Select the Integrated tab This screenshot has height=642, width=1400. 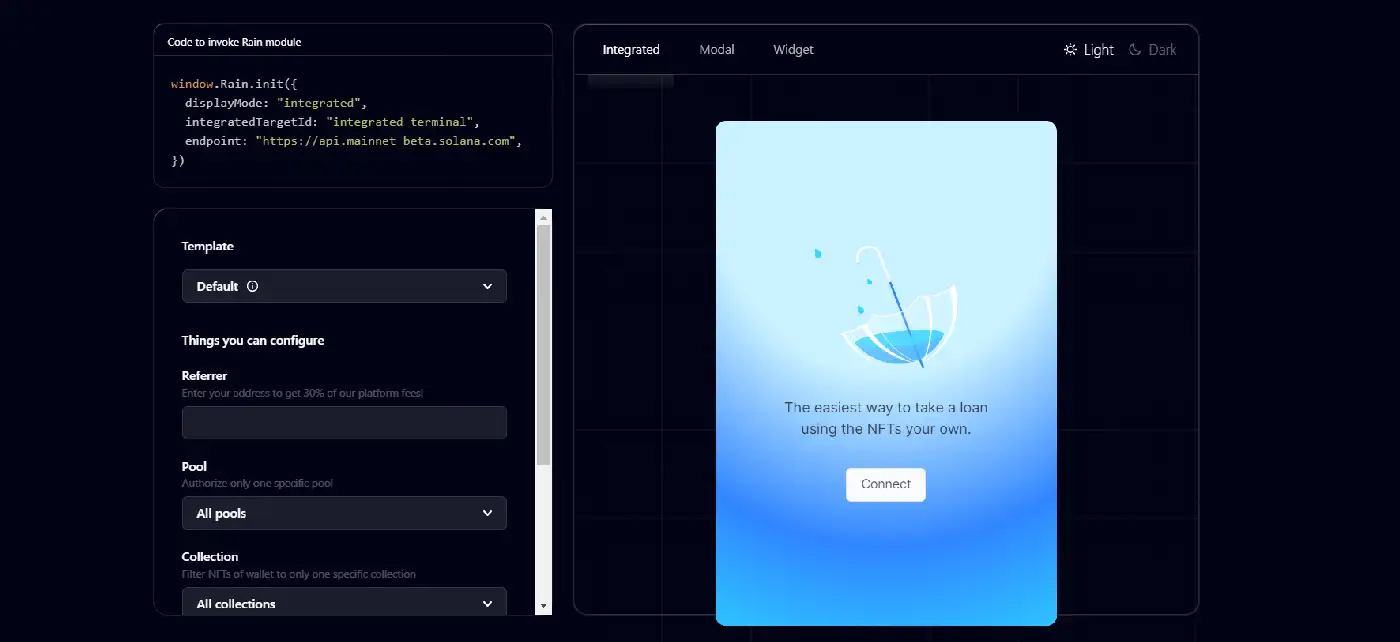(x=631, y=50)
